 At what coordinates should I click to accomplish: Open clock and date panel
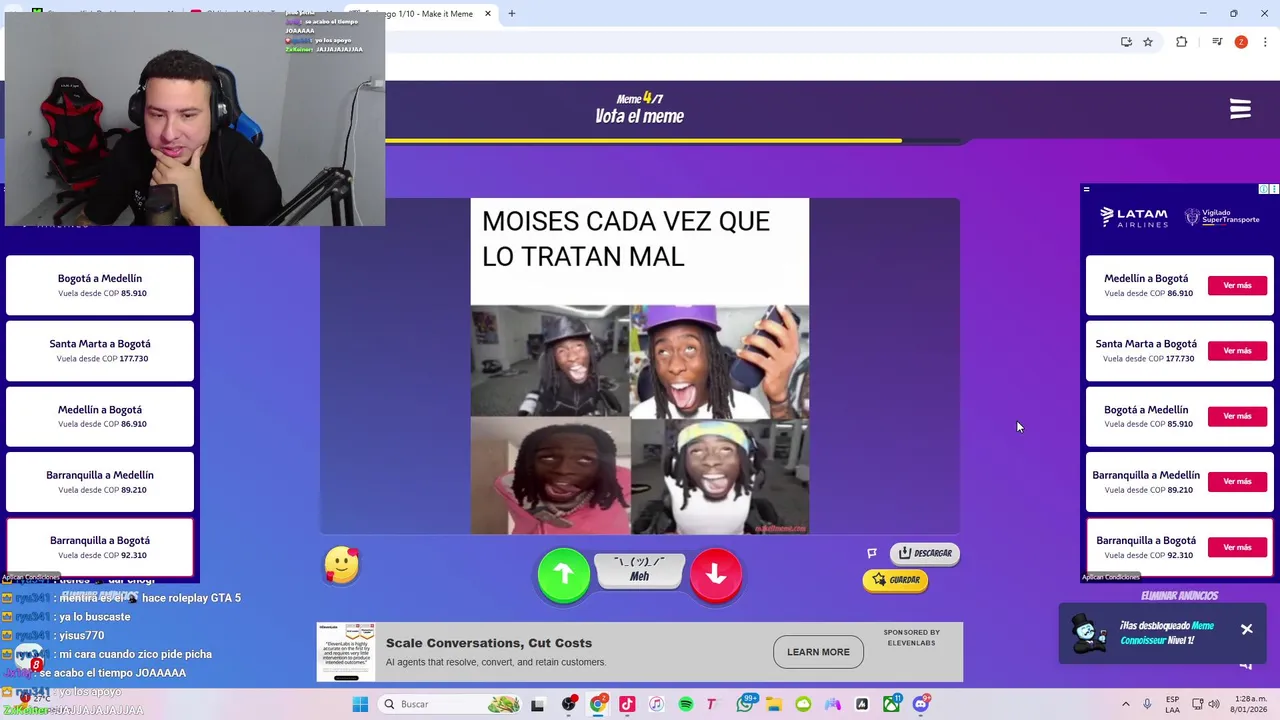pos(1250,704)
